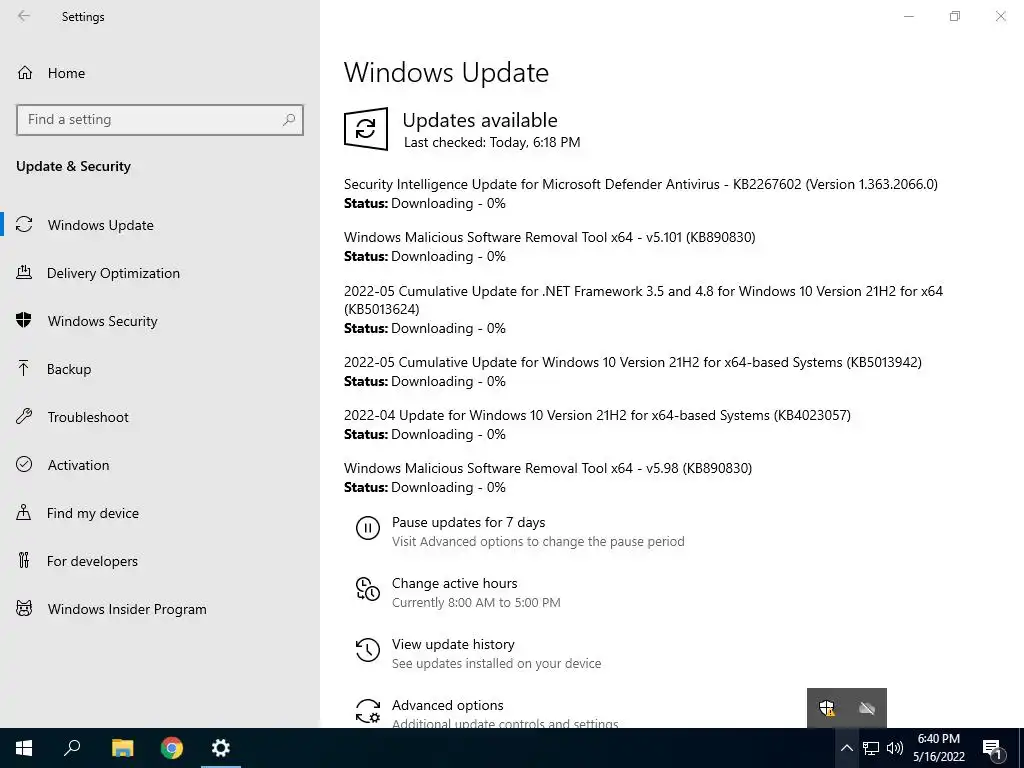Click Currently 8:00 AM to 5:00 PM text
The height and width of the screenshot is (768, 1024).
coord(476,602)
